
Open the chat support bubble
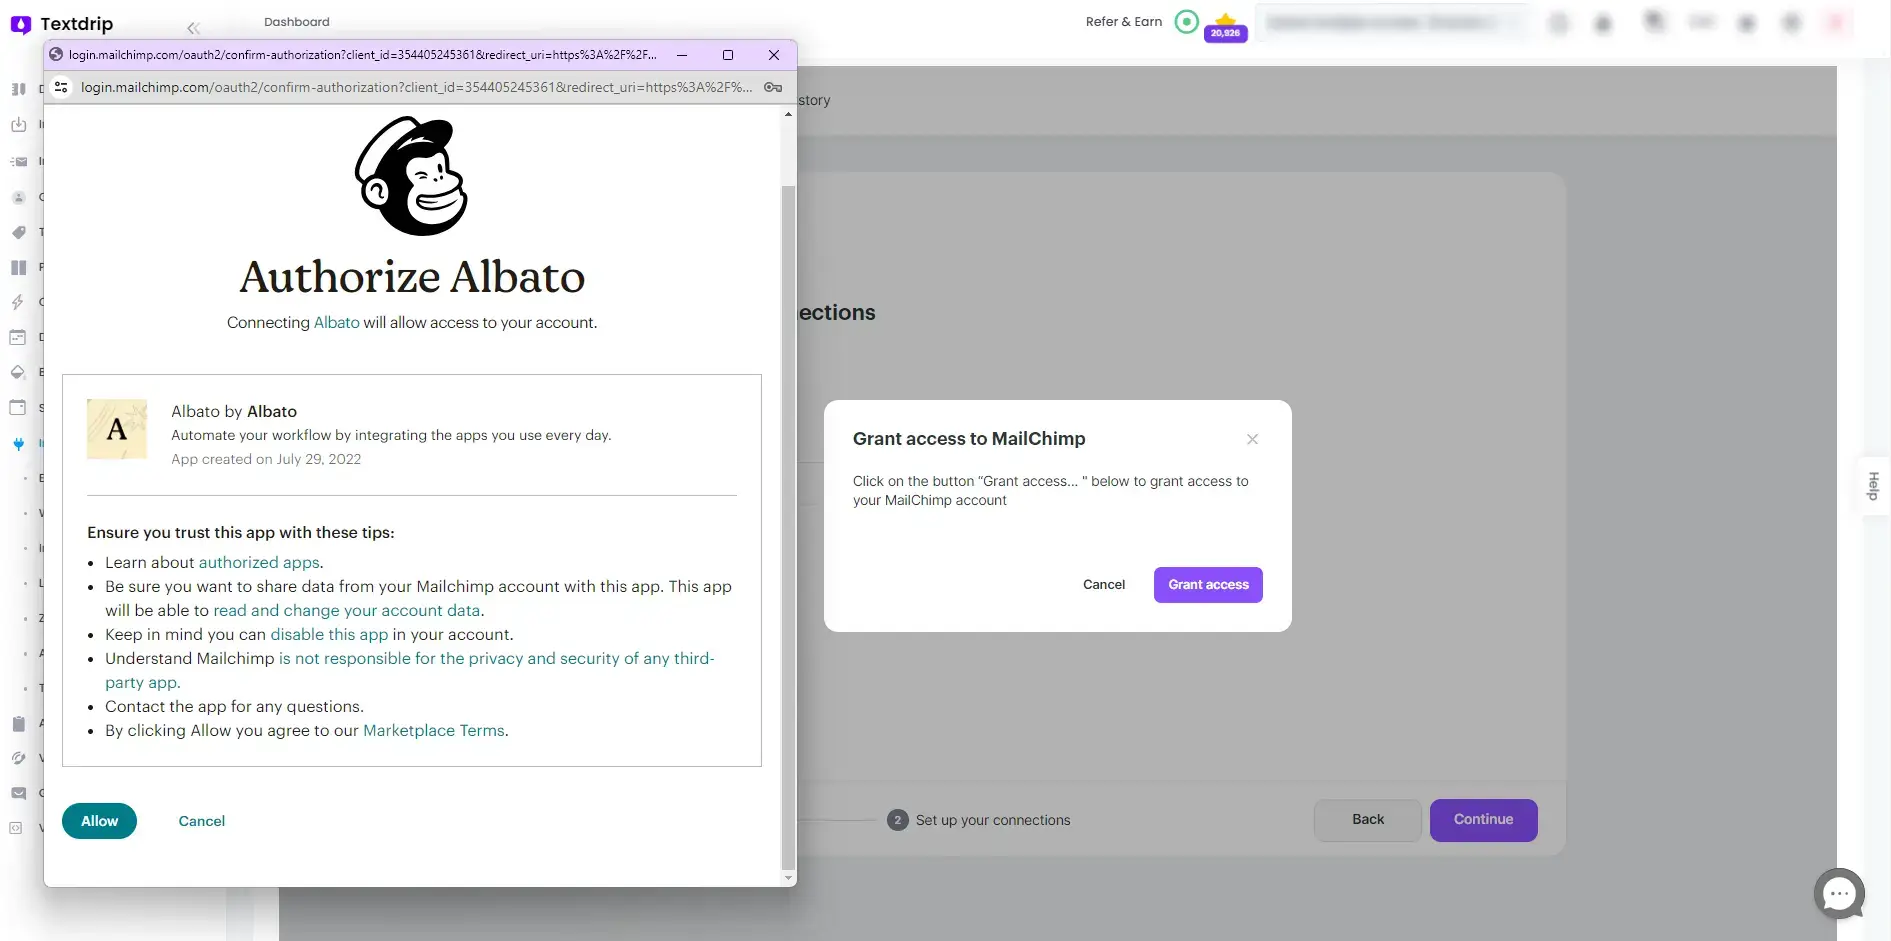click(1839, 893)
